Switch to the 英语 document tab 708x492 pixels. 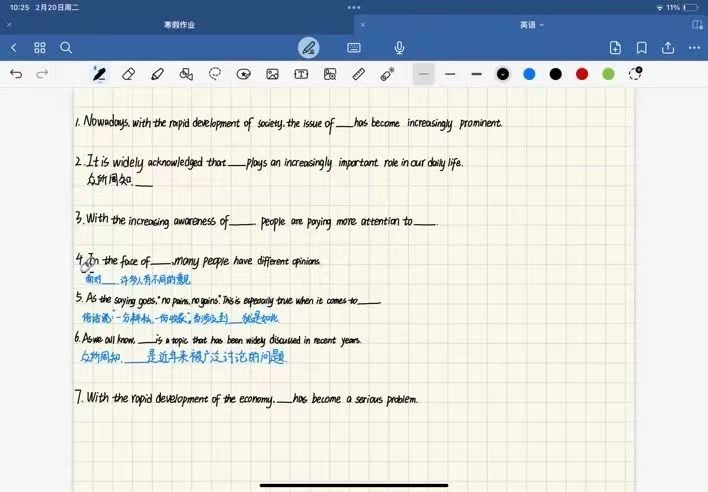tap(527, 24)
